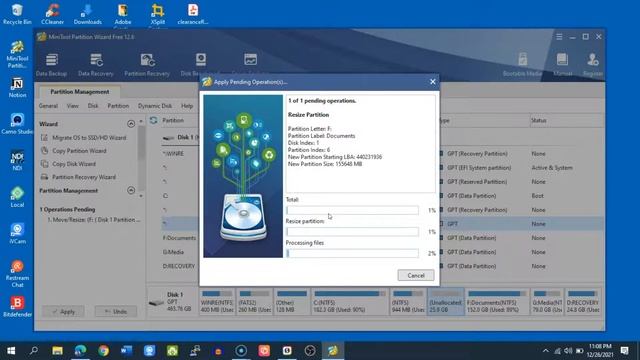Start Migrate OS to SSD/HD Wizard
The height and width of the screenshot is (360, 640).
(84, 138)
